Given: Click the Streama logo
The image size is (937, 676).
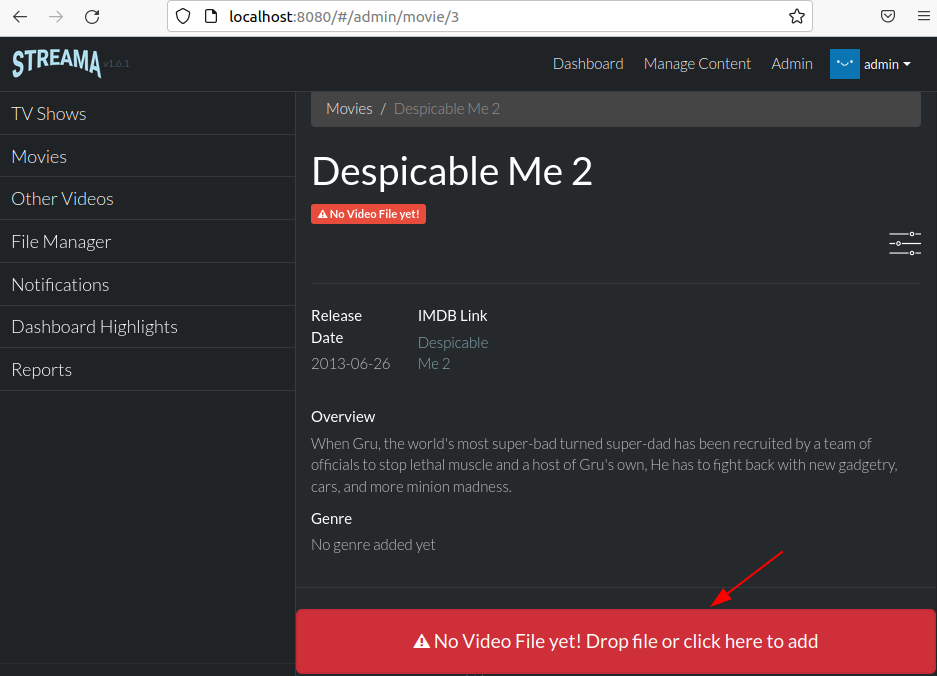Looking at the screenshot, I should (x=57, y=63).
